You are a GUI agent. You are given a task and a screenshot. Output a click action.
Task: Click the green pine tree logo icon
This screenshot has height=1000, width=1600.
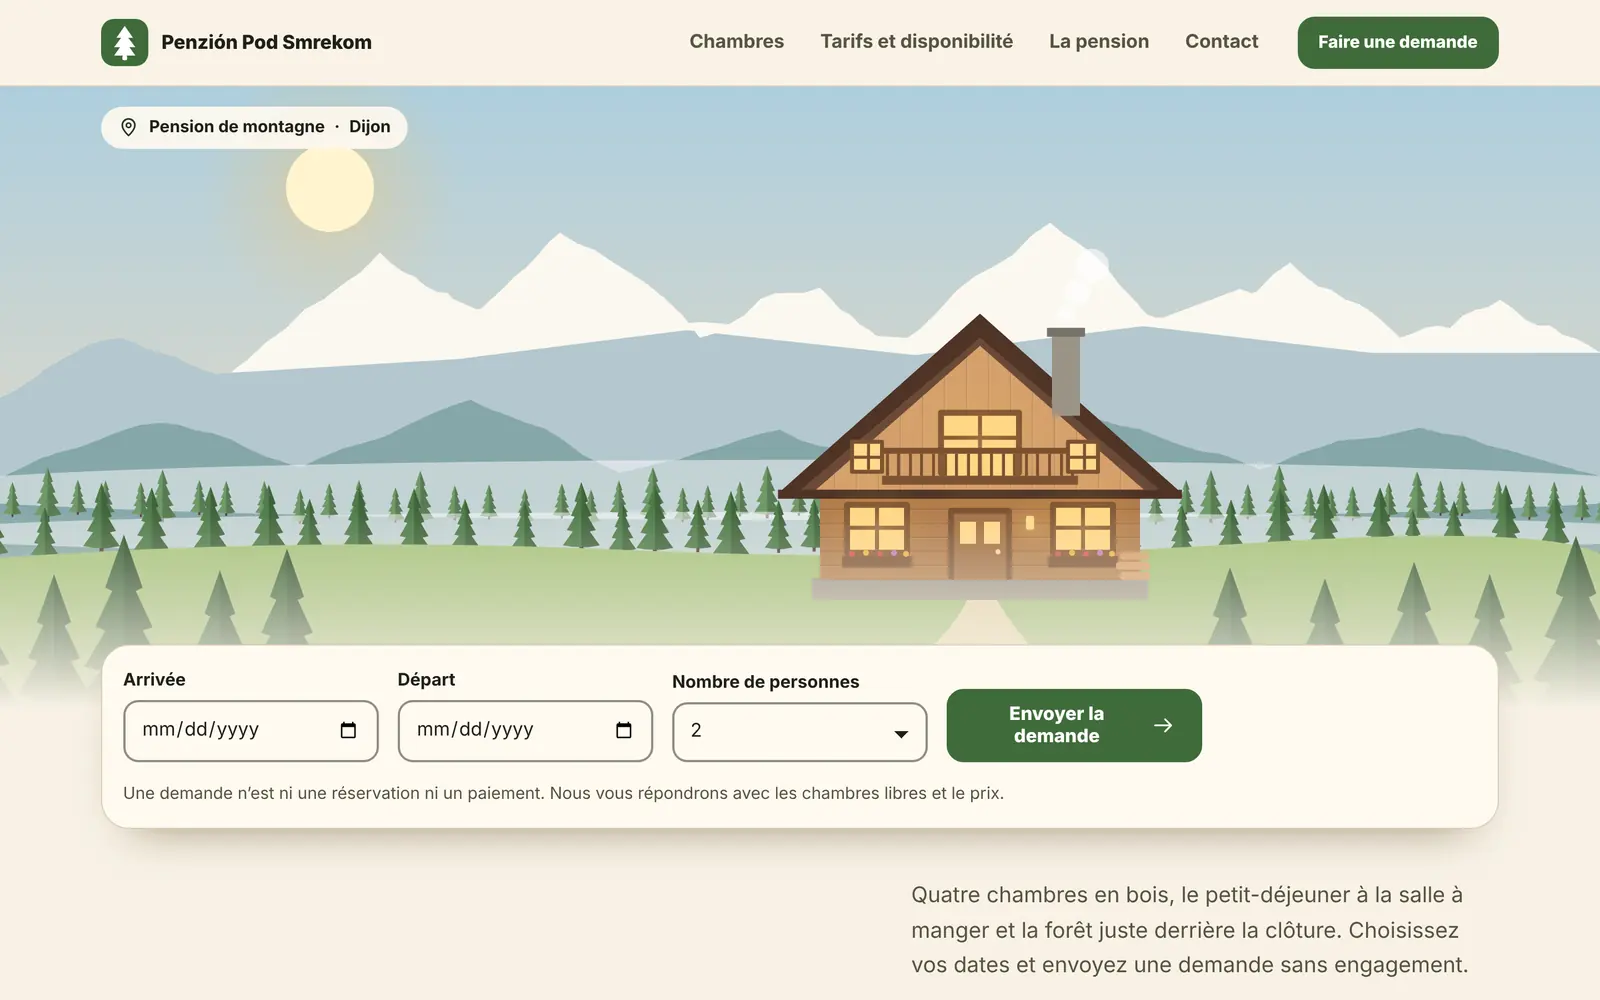pyautogui.click(x=124, y=42)
